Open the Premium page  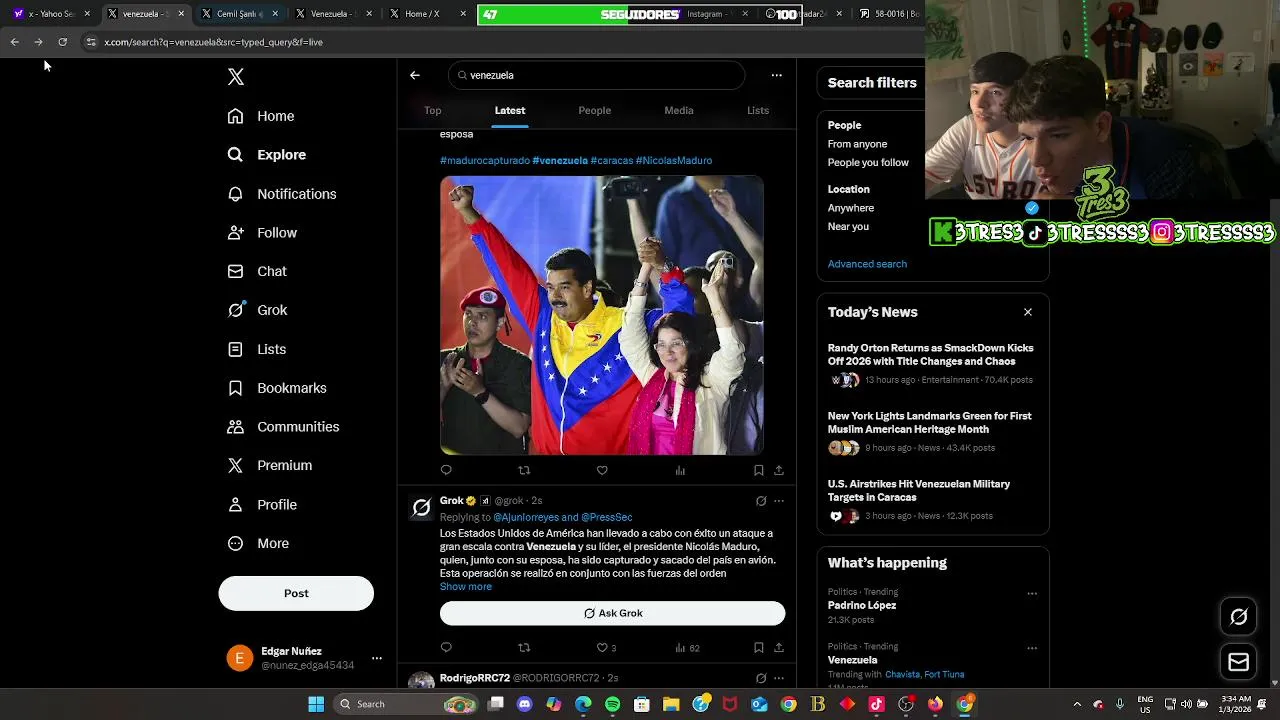[x=270, y=465]
